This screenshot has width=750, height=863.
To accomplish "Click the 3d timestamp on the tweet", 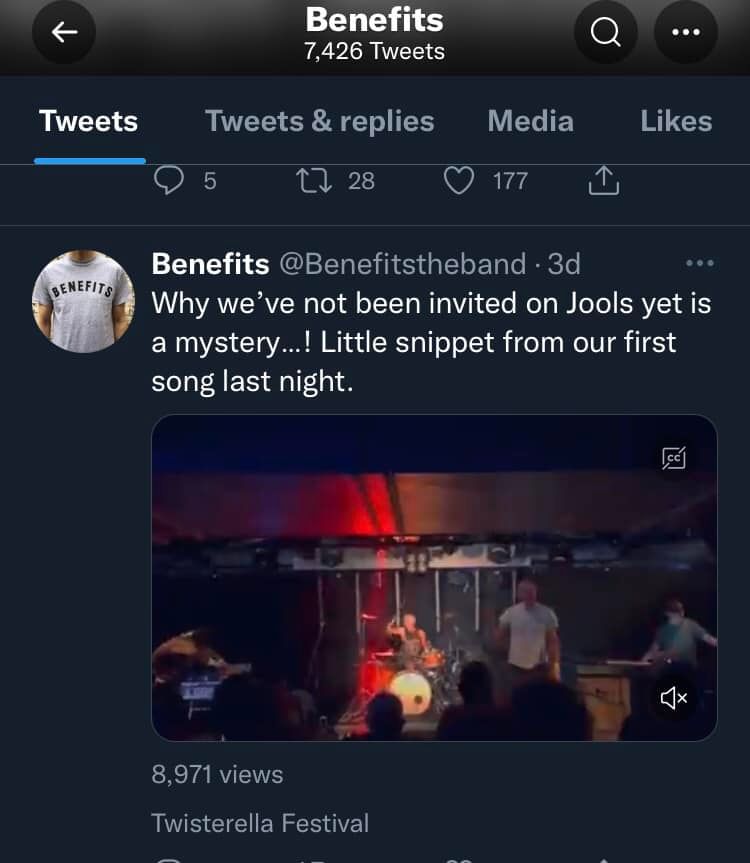I will click(564, 264).
